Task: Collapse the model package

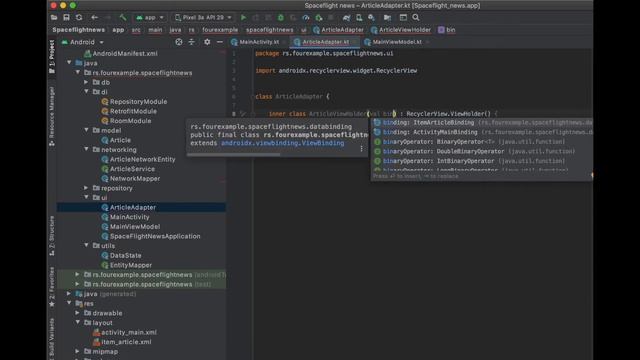Action: [x=86, y=130]
